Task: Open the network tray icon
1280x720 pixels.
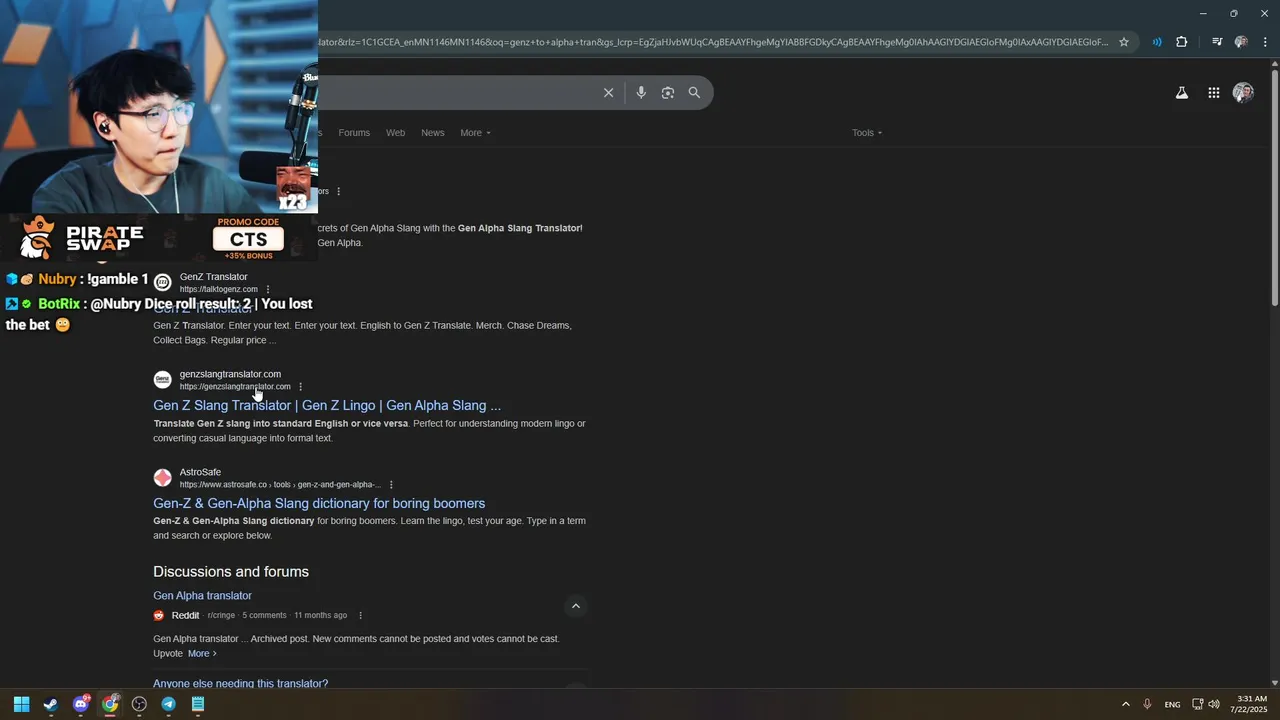Action: coord(1197,704)
